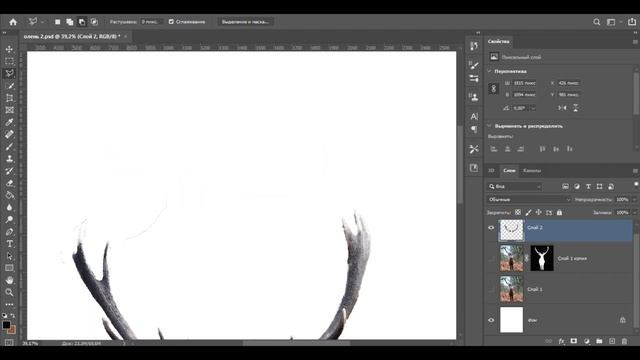This screenshot has height=360, width=640.
Task: Click Delete layer trash button
Action: click(x=624, y=341)
